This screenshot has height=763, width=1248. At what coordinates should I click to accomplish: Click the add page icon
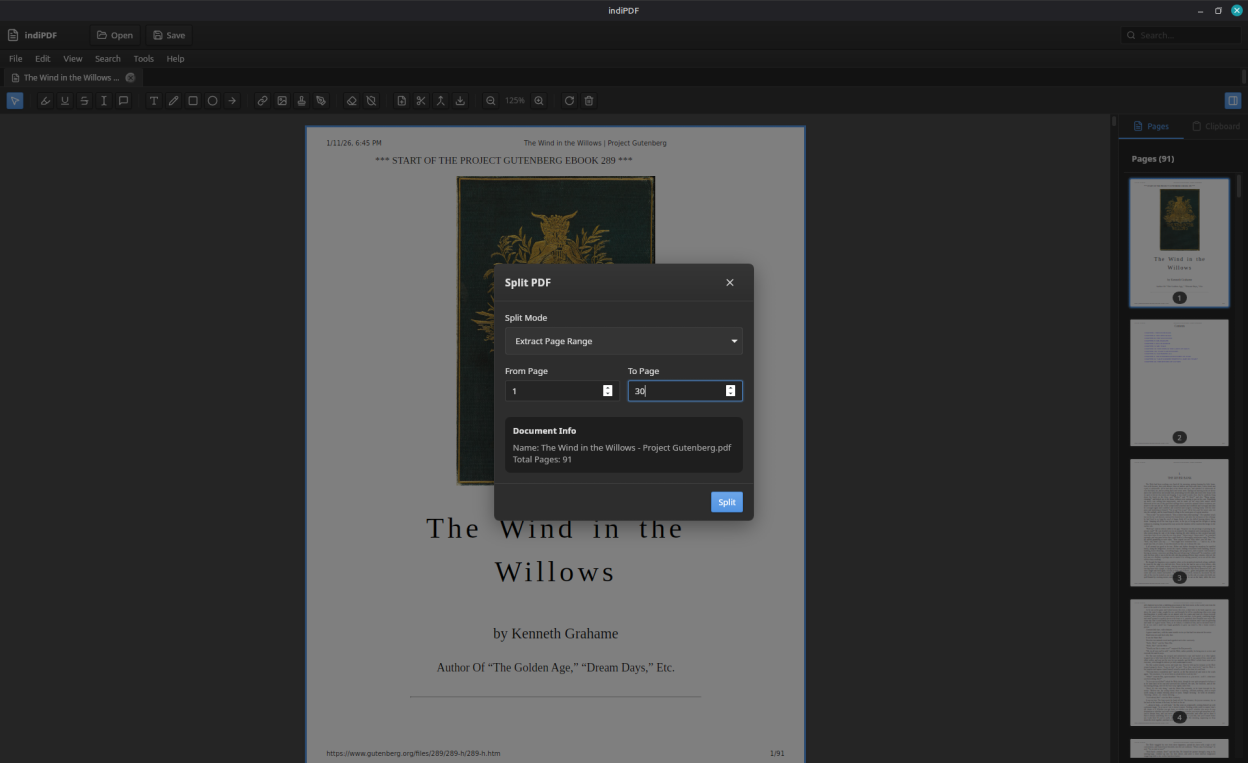[401, 101]
